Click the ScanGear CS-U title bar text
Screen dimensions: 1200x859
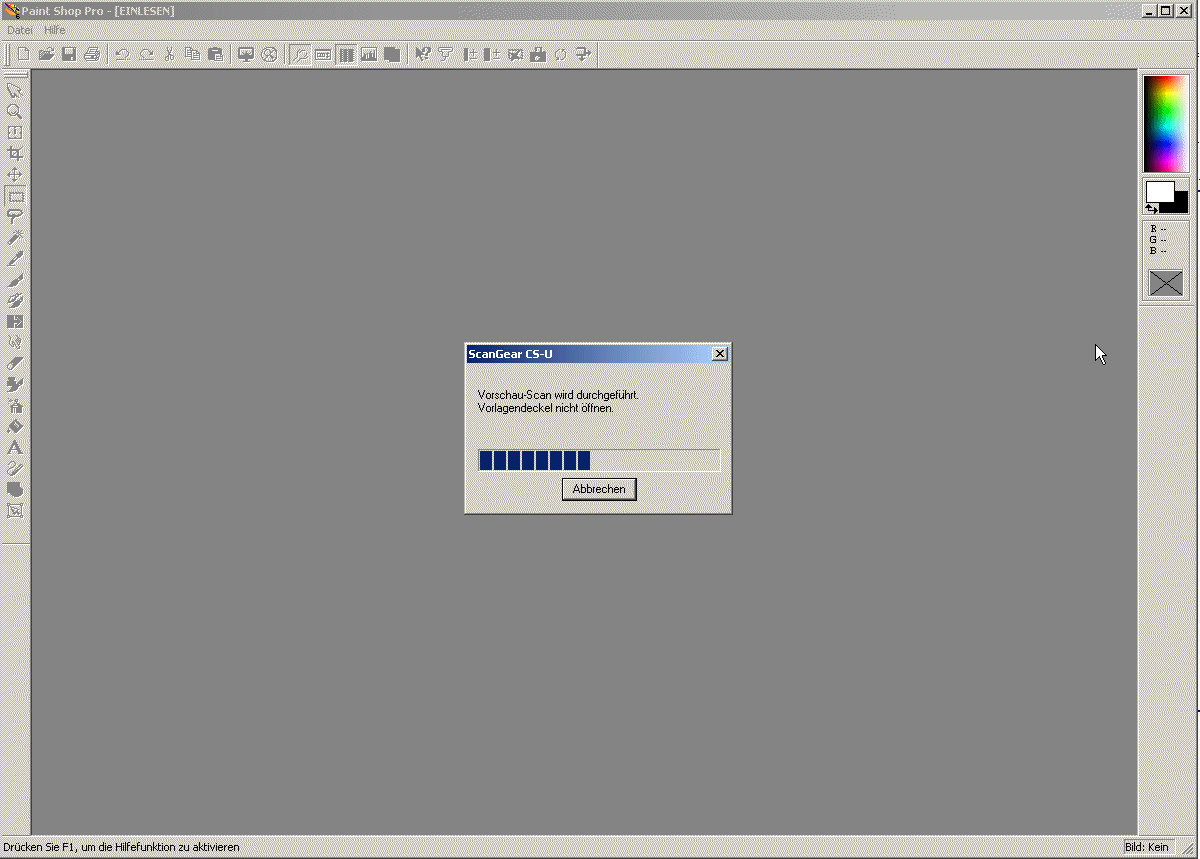coord(510,354)
